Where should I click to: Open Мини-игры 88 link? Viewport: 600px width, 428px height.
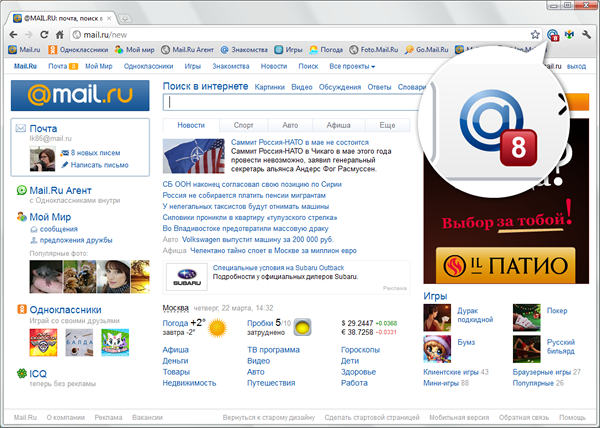click(446, 383)
